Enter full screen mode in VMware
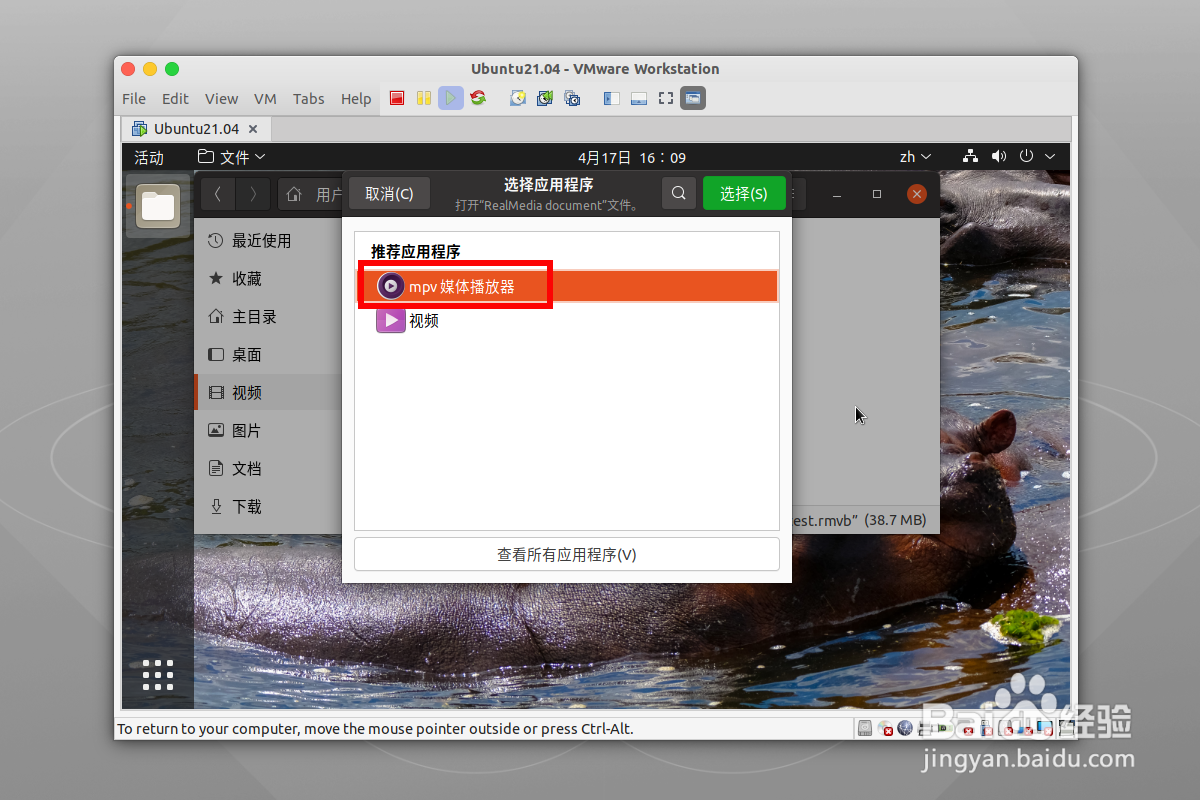This screenshot has height=800, width=1200. (x=664, y=98)
